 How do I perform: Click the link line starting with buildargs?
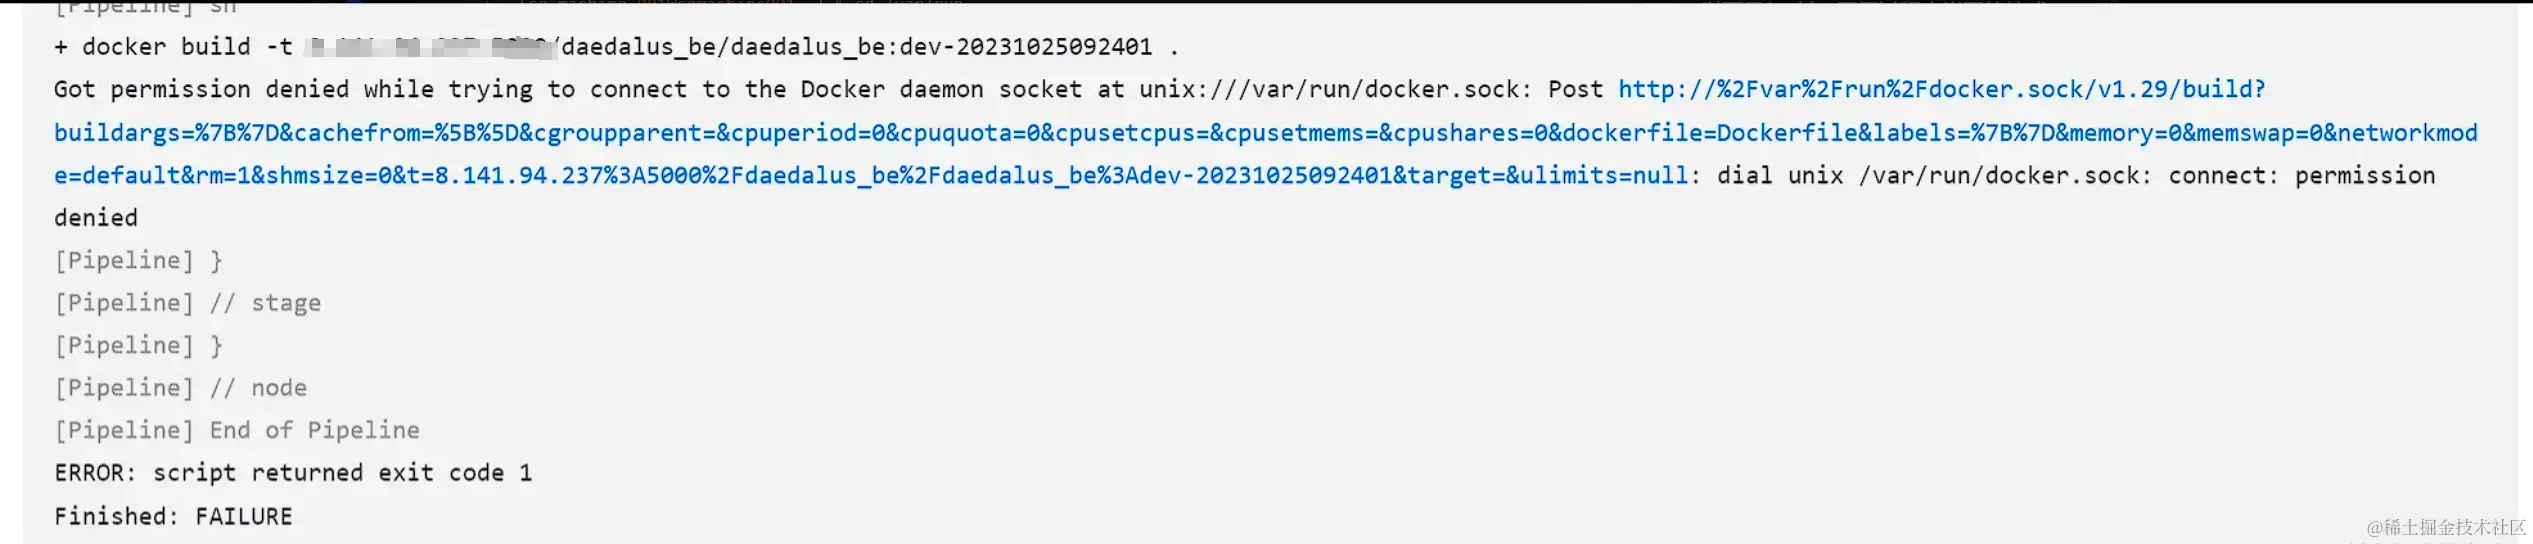click(1265, 133)
